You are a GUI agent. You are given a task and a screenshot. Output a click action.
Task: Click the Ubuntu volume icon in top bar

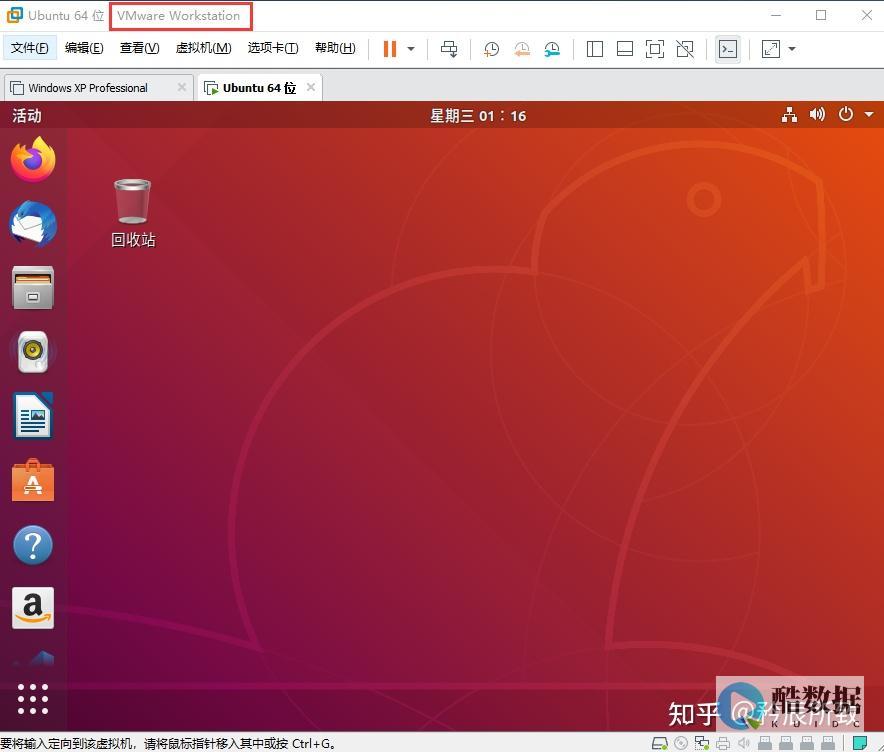817,115
